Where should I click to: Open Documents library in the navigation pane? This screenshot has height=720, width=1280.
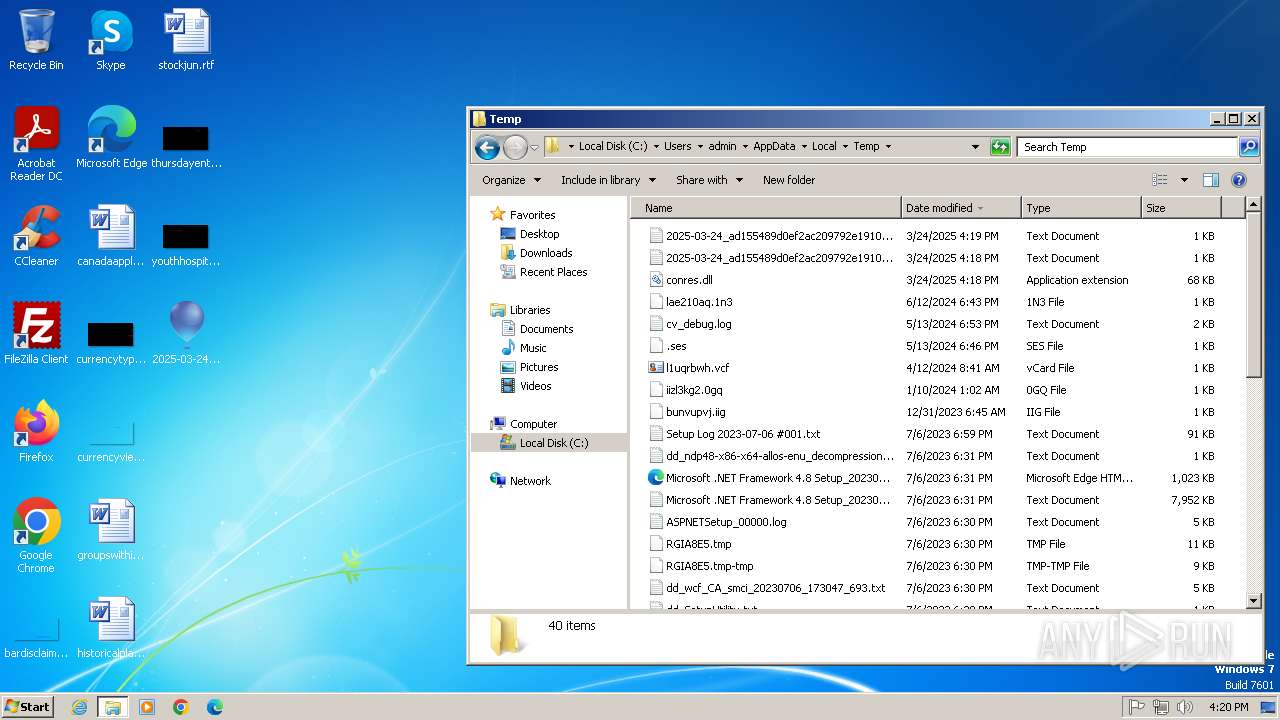tap(546, 329)
